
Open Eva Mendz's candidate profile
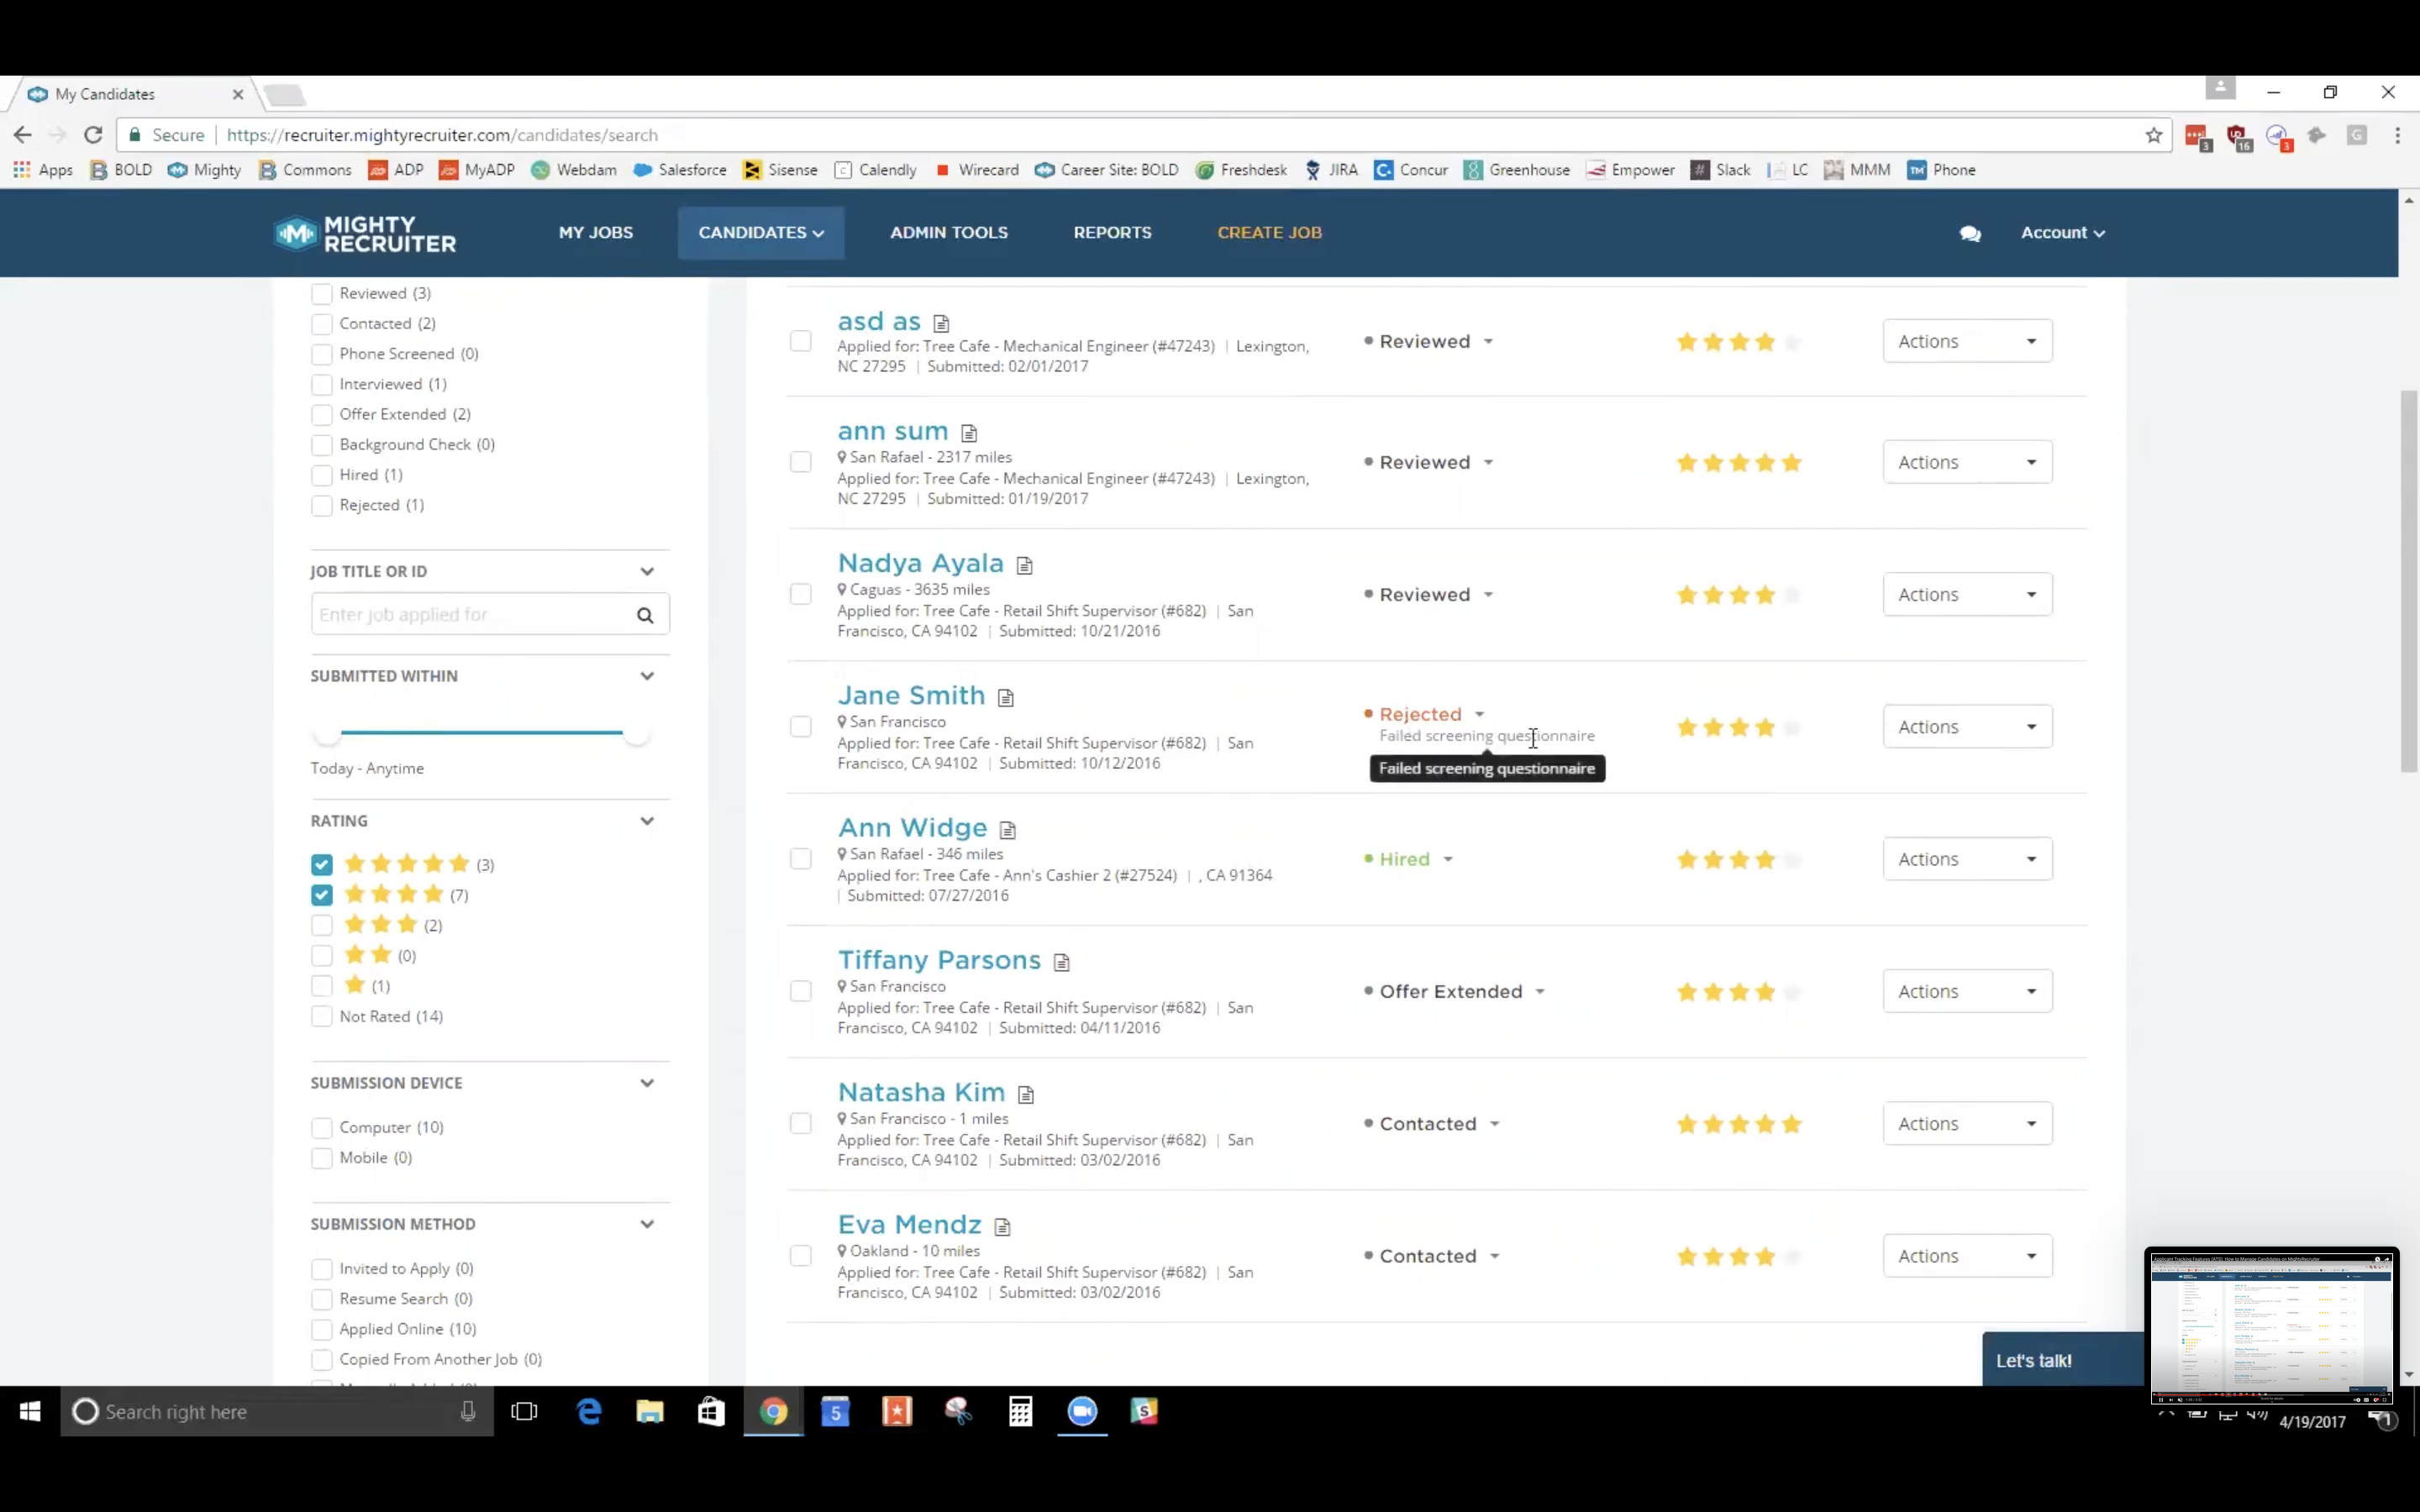point(910,1225)
